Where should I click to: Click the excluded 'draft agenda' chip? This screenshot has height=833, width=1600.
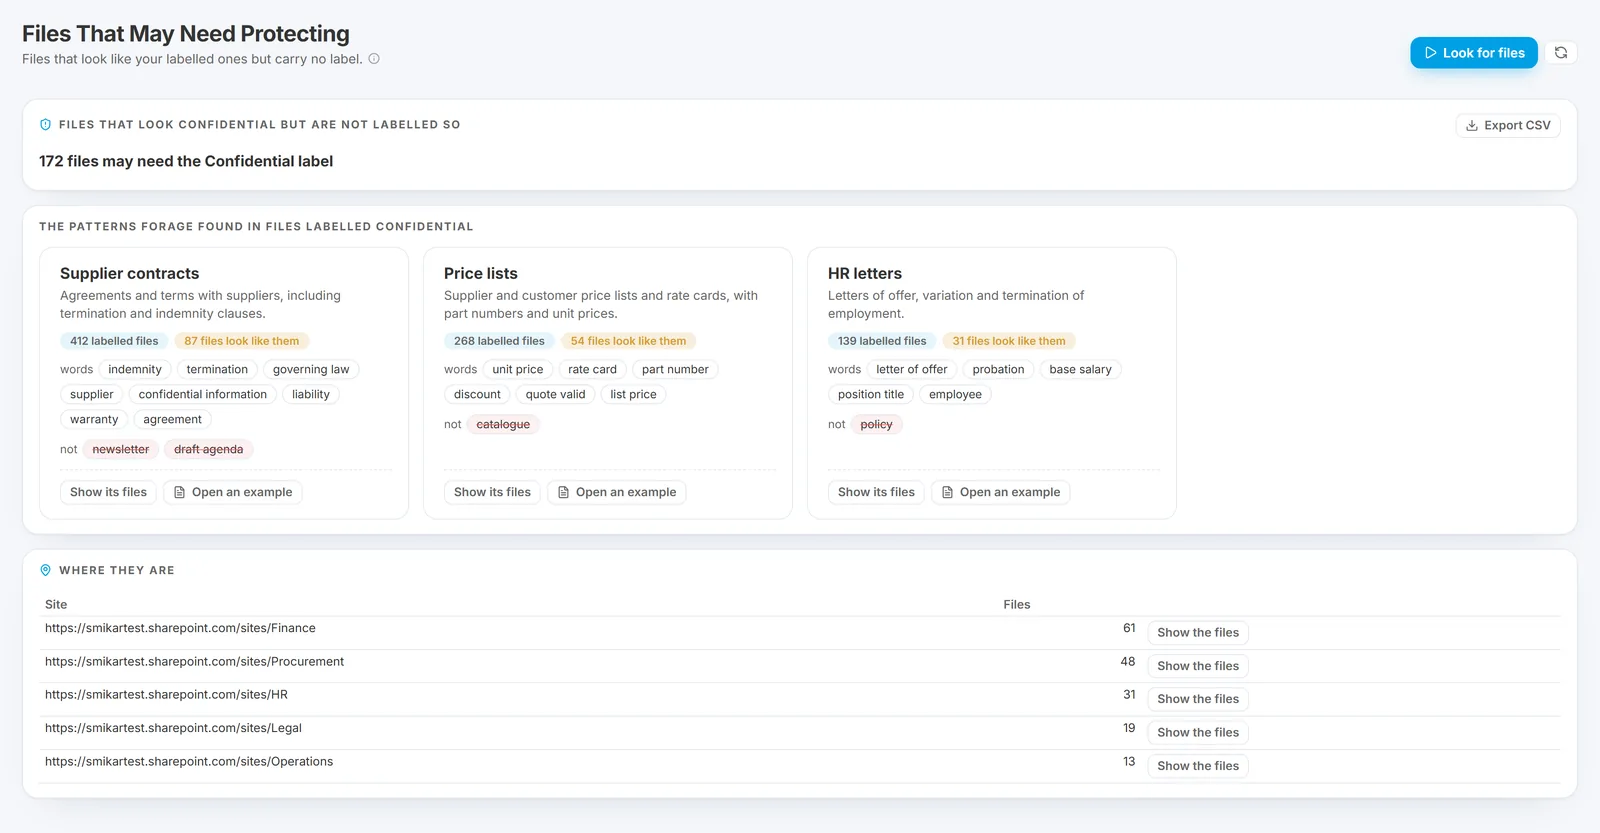pyautogui.click(x=209, y=450)
